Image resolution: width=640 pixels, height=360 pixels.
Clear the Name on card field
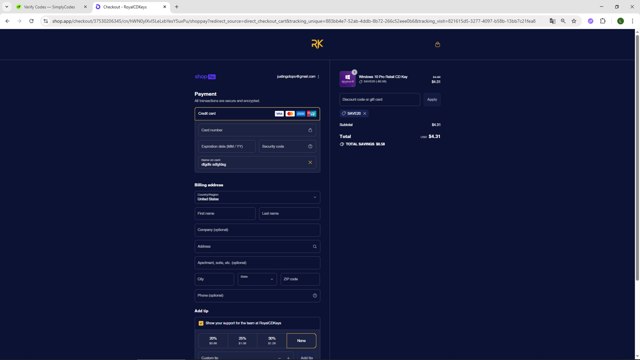coord(310,162)
